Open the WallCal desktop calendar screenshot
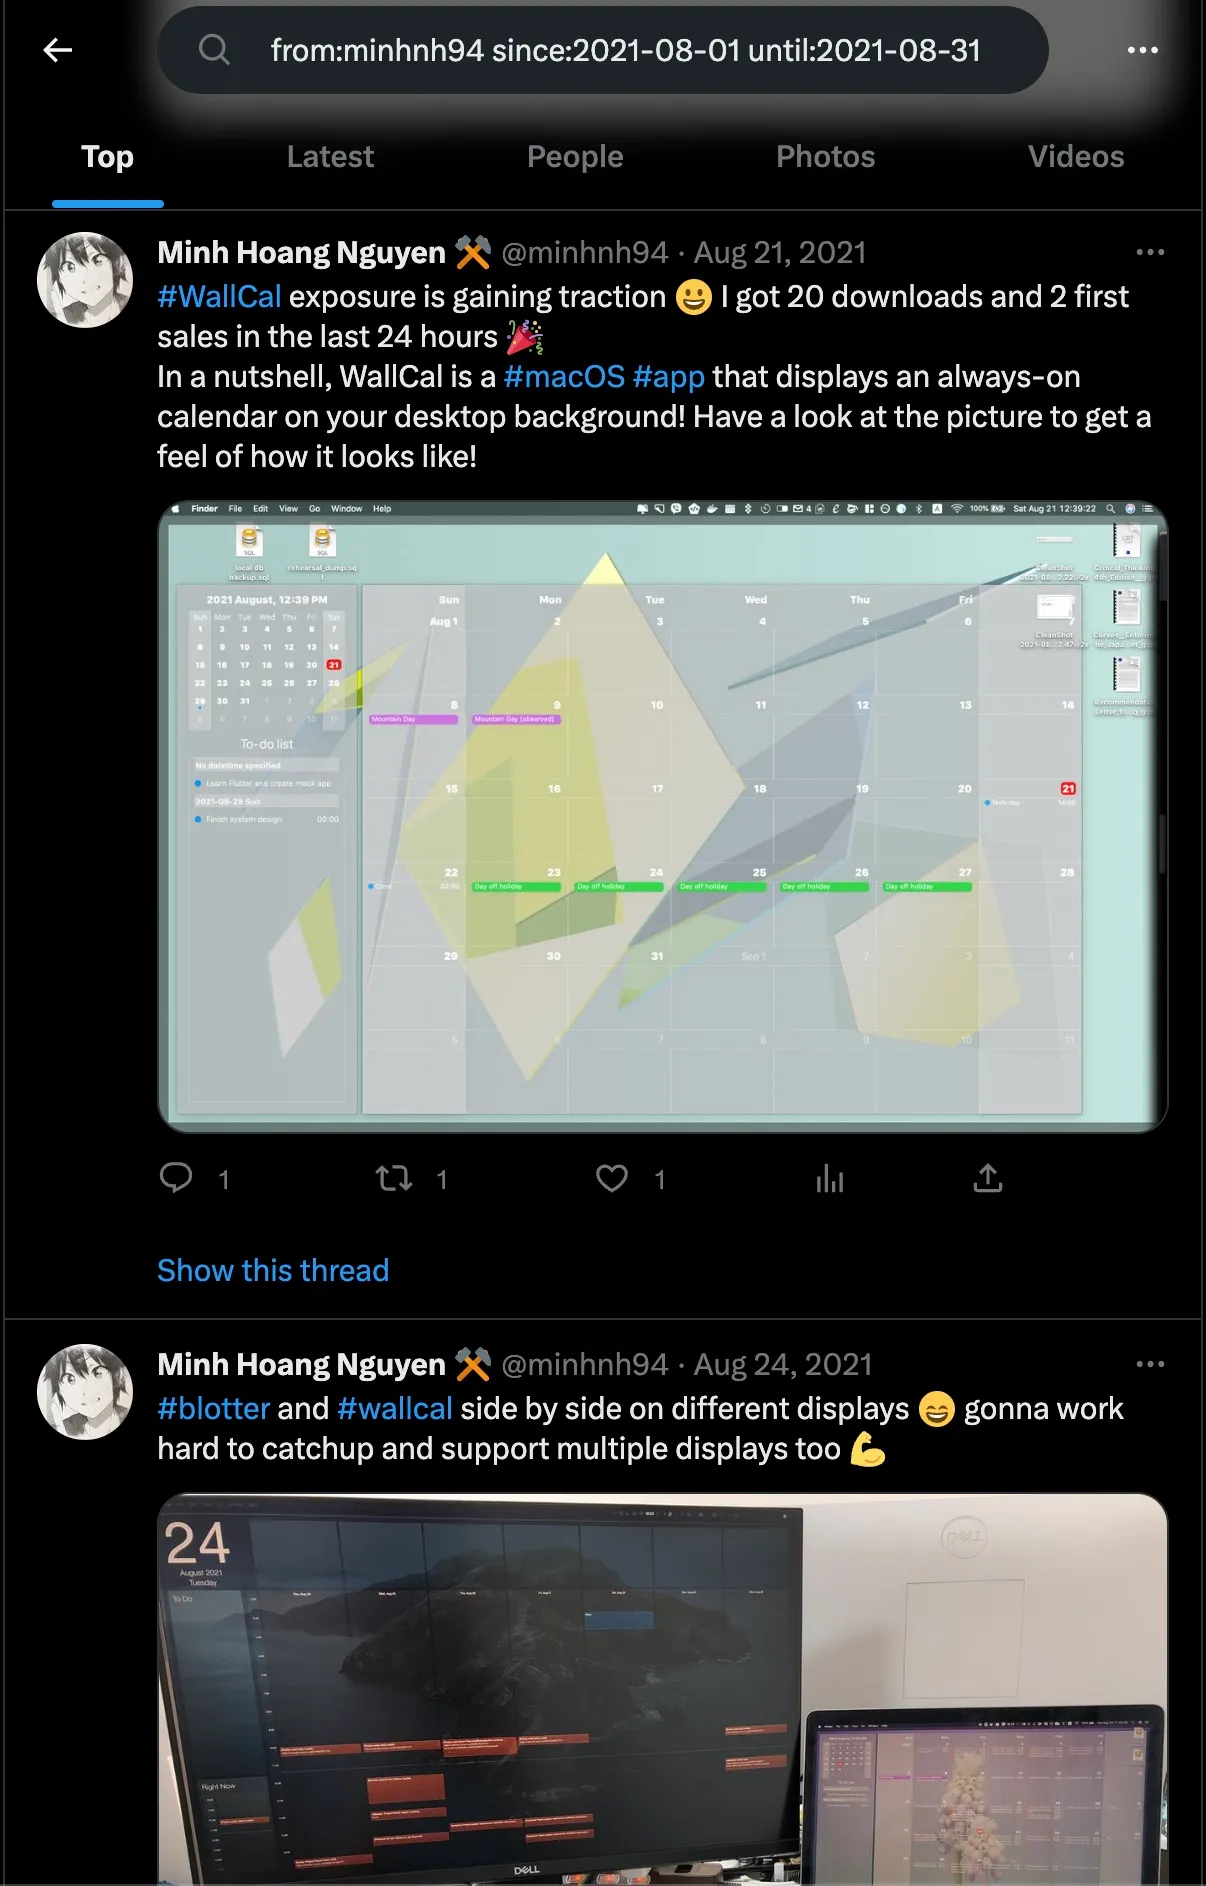 pyautogui.click(x=663, y=816)
